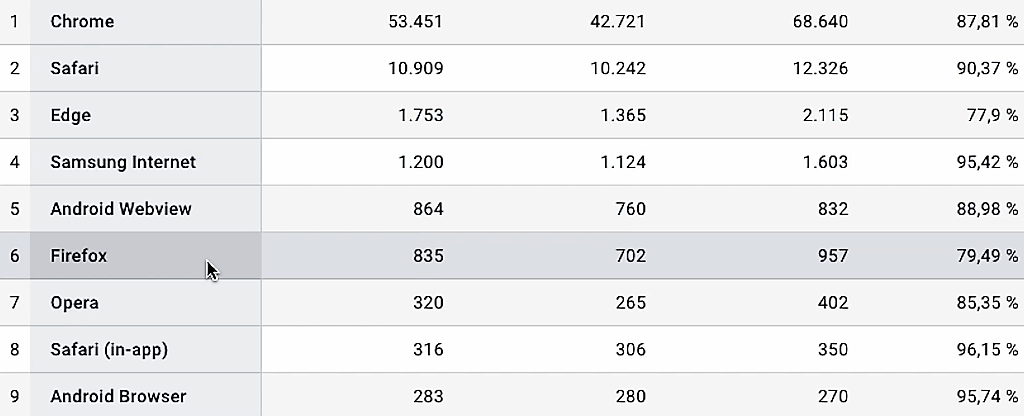The image size is (1024, 416).
Task: Click Opera's 265 value
Action: point(631,303)
